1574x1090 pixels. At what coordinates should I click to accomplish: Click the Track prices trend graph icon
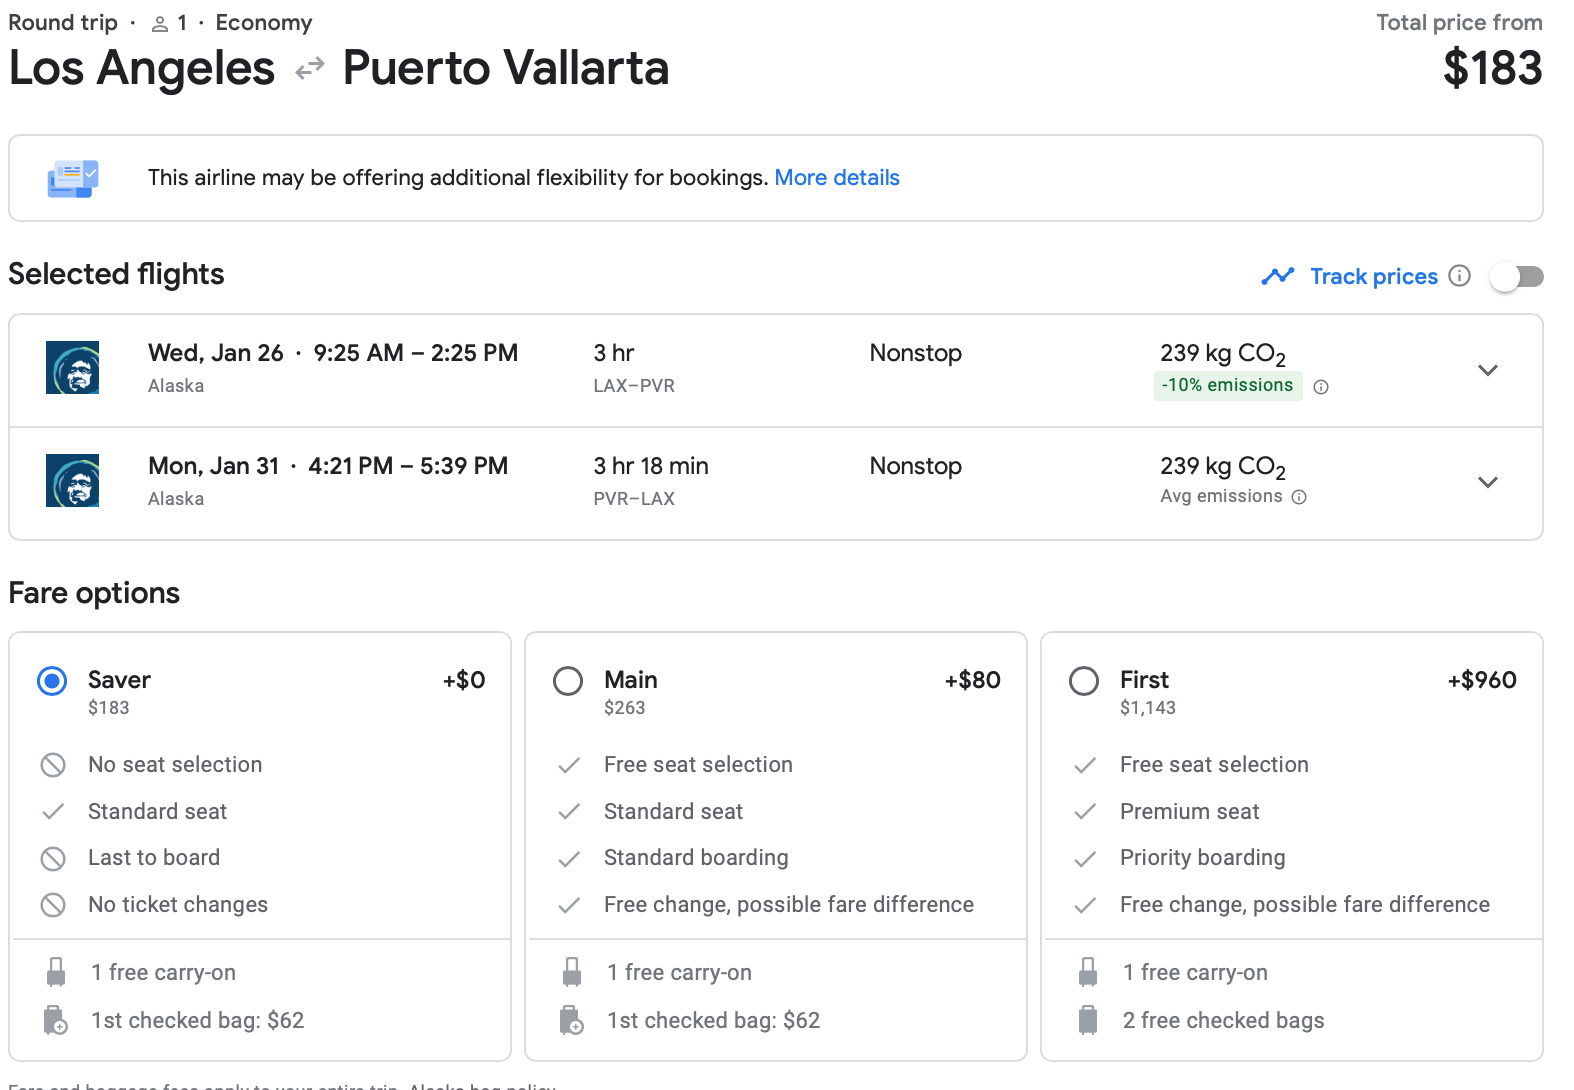click(x=1278, y=276)
